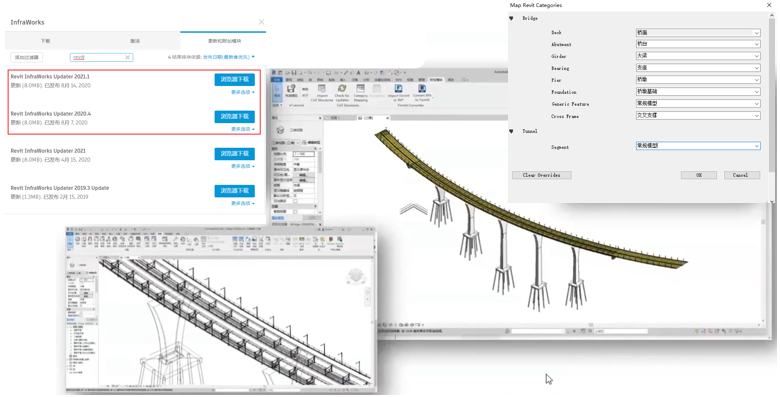This screenshot has width=780, height=397.
Task: Open the Segment mapping dropdown
Action: [x=698, y=146]
